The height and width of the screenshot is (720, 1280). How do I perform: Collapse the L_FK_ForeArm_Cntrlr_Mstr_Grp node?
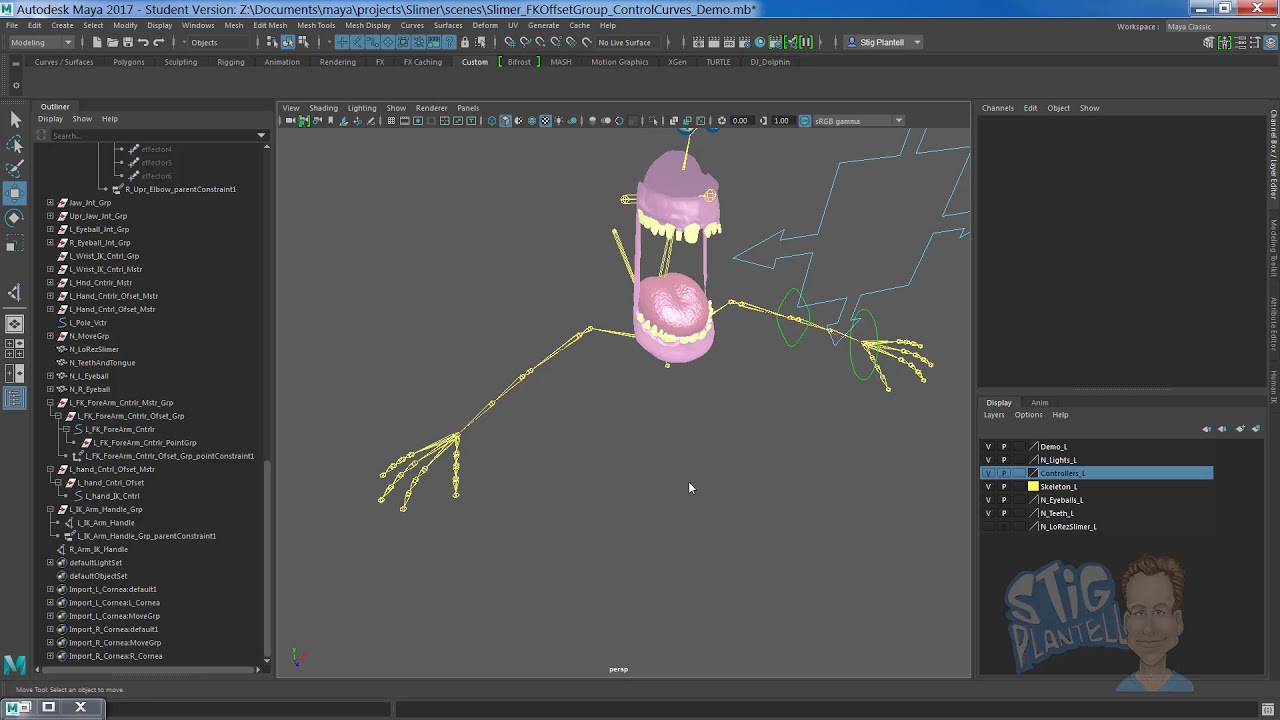pos(50,403)
